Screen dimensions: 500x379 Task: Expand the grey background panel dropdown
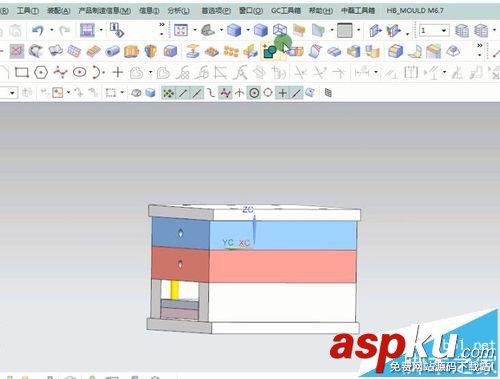pyautogui.click(x=359, y=30)
